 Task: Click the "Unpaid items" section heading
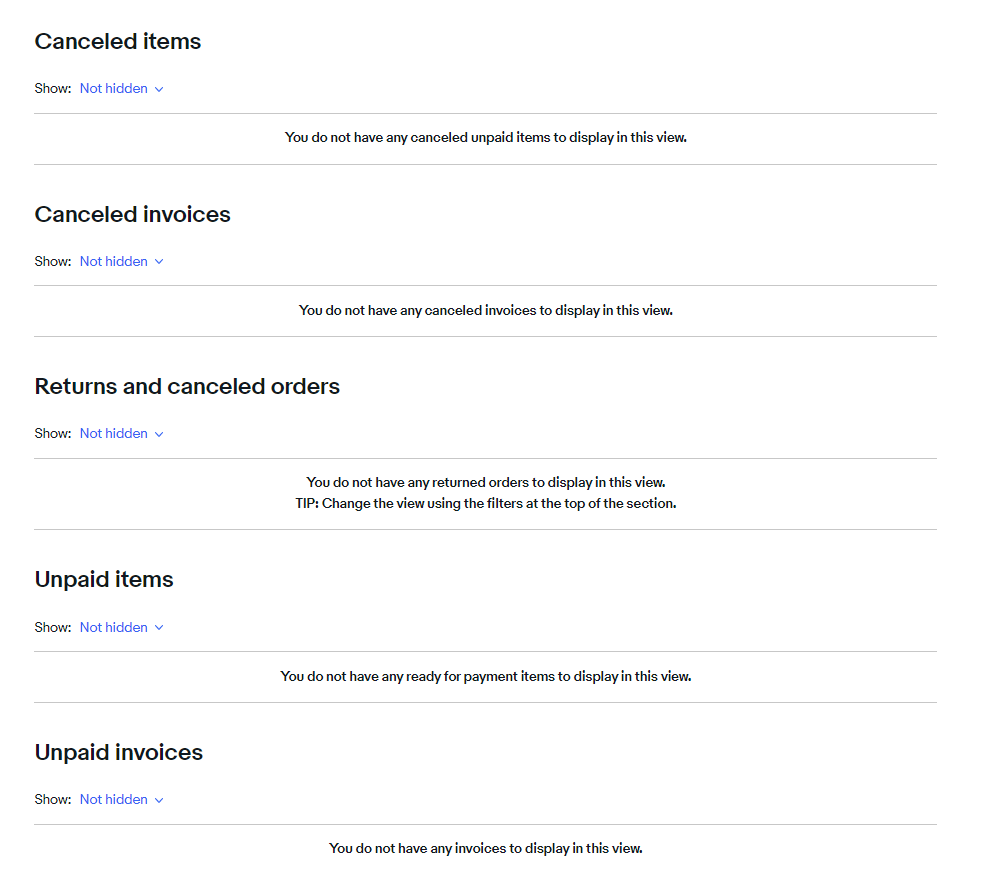104,580
